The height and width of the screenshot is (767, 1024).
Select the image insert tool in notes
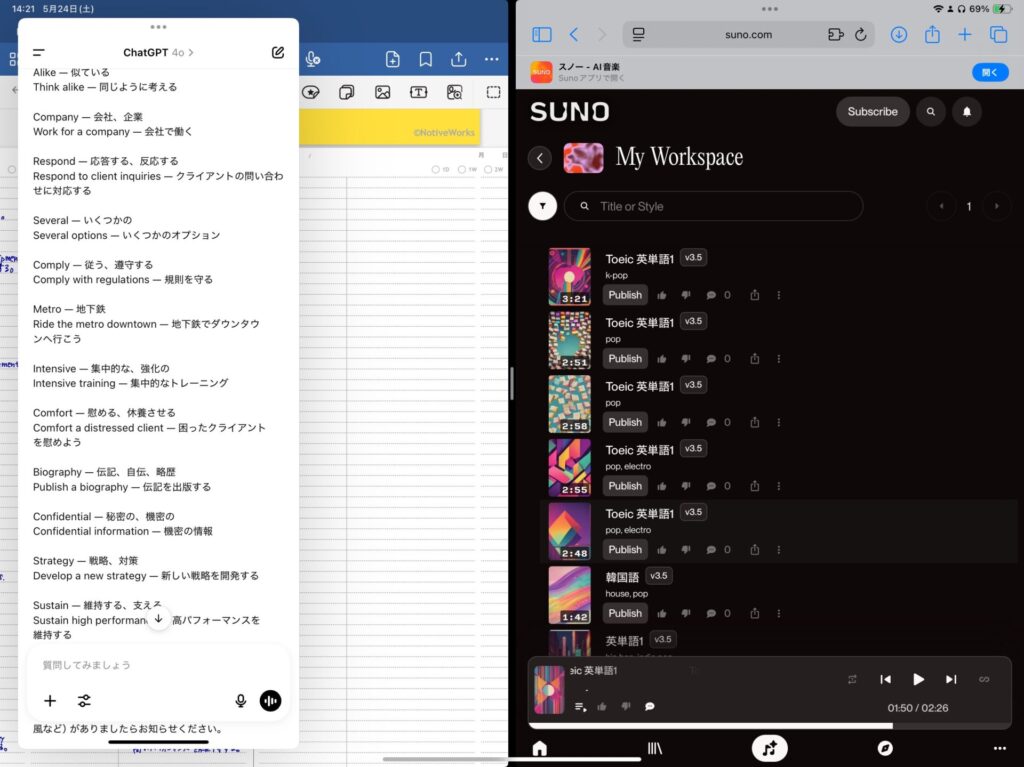(383, 92)
